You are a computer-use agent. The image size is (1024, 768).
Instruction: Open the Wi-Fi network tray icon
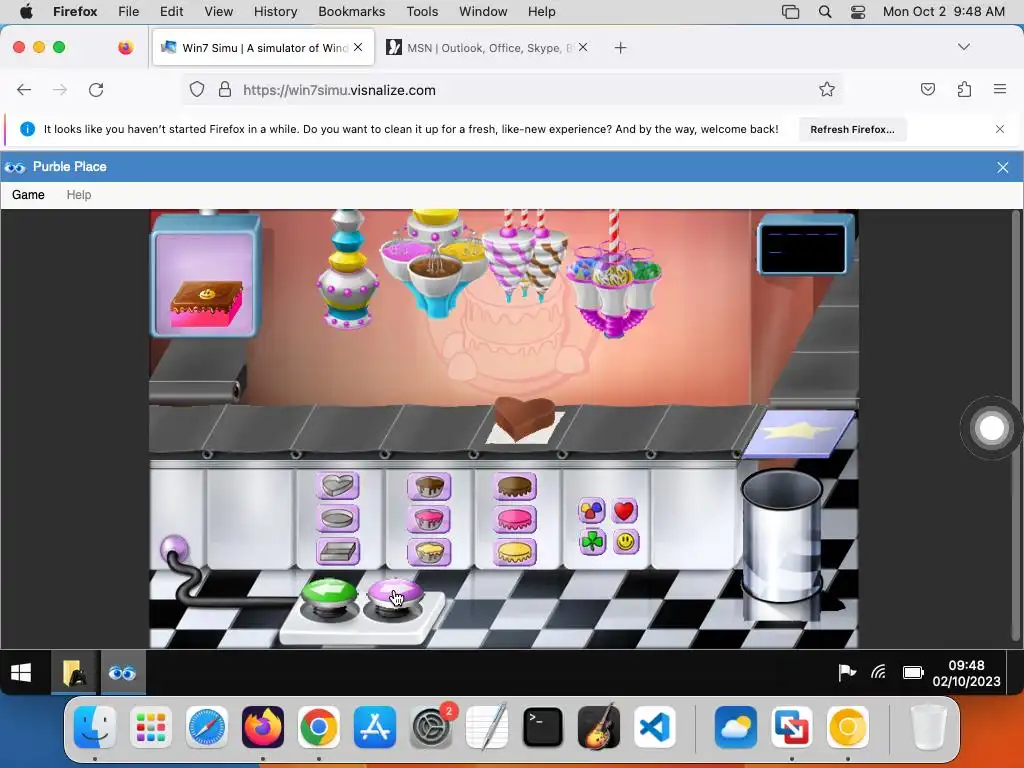coord(879,672)
